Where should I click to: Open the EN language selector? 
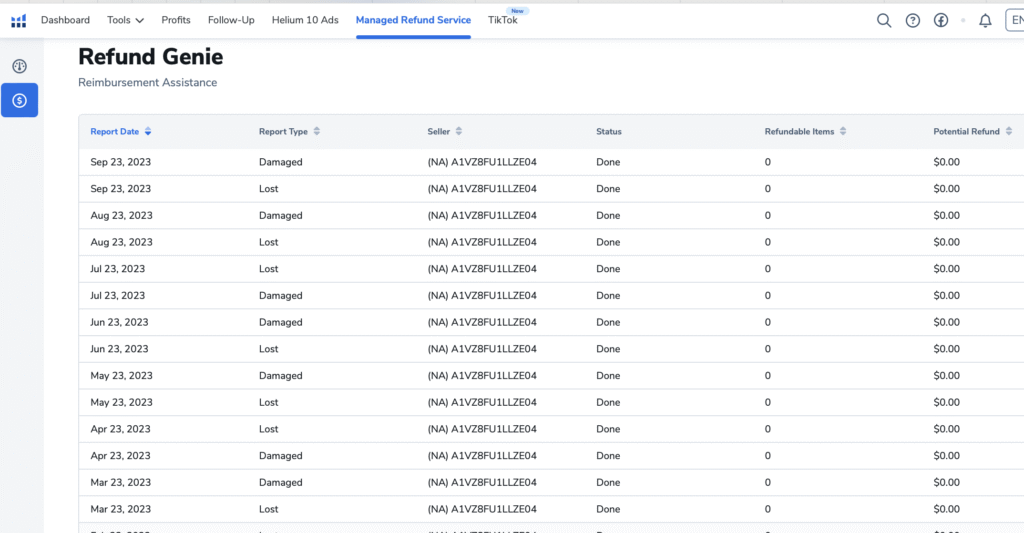pyautogui.click(x=1014, y=21)
